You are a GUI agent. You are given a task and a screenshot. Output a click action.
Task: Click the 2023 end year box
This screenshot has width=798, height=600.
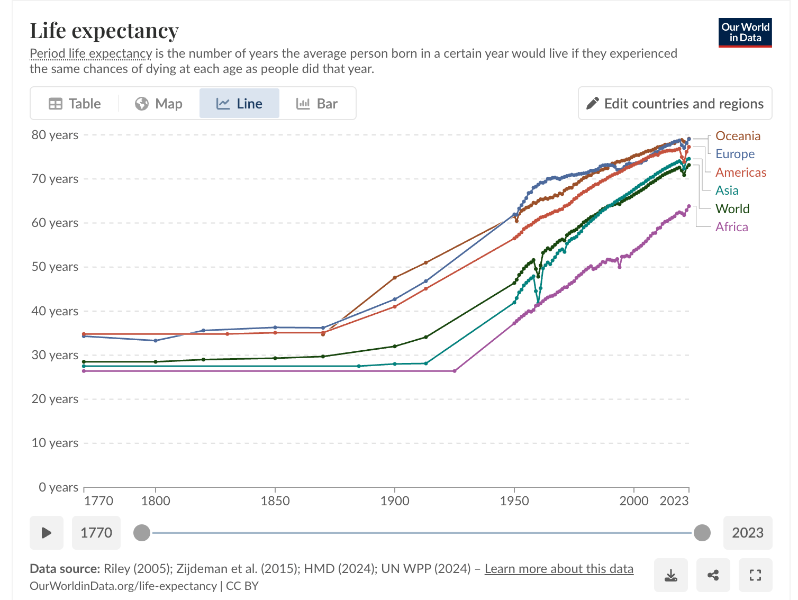pos(747,533)
